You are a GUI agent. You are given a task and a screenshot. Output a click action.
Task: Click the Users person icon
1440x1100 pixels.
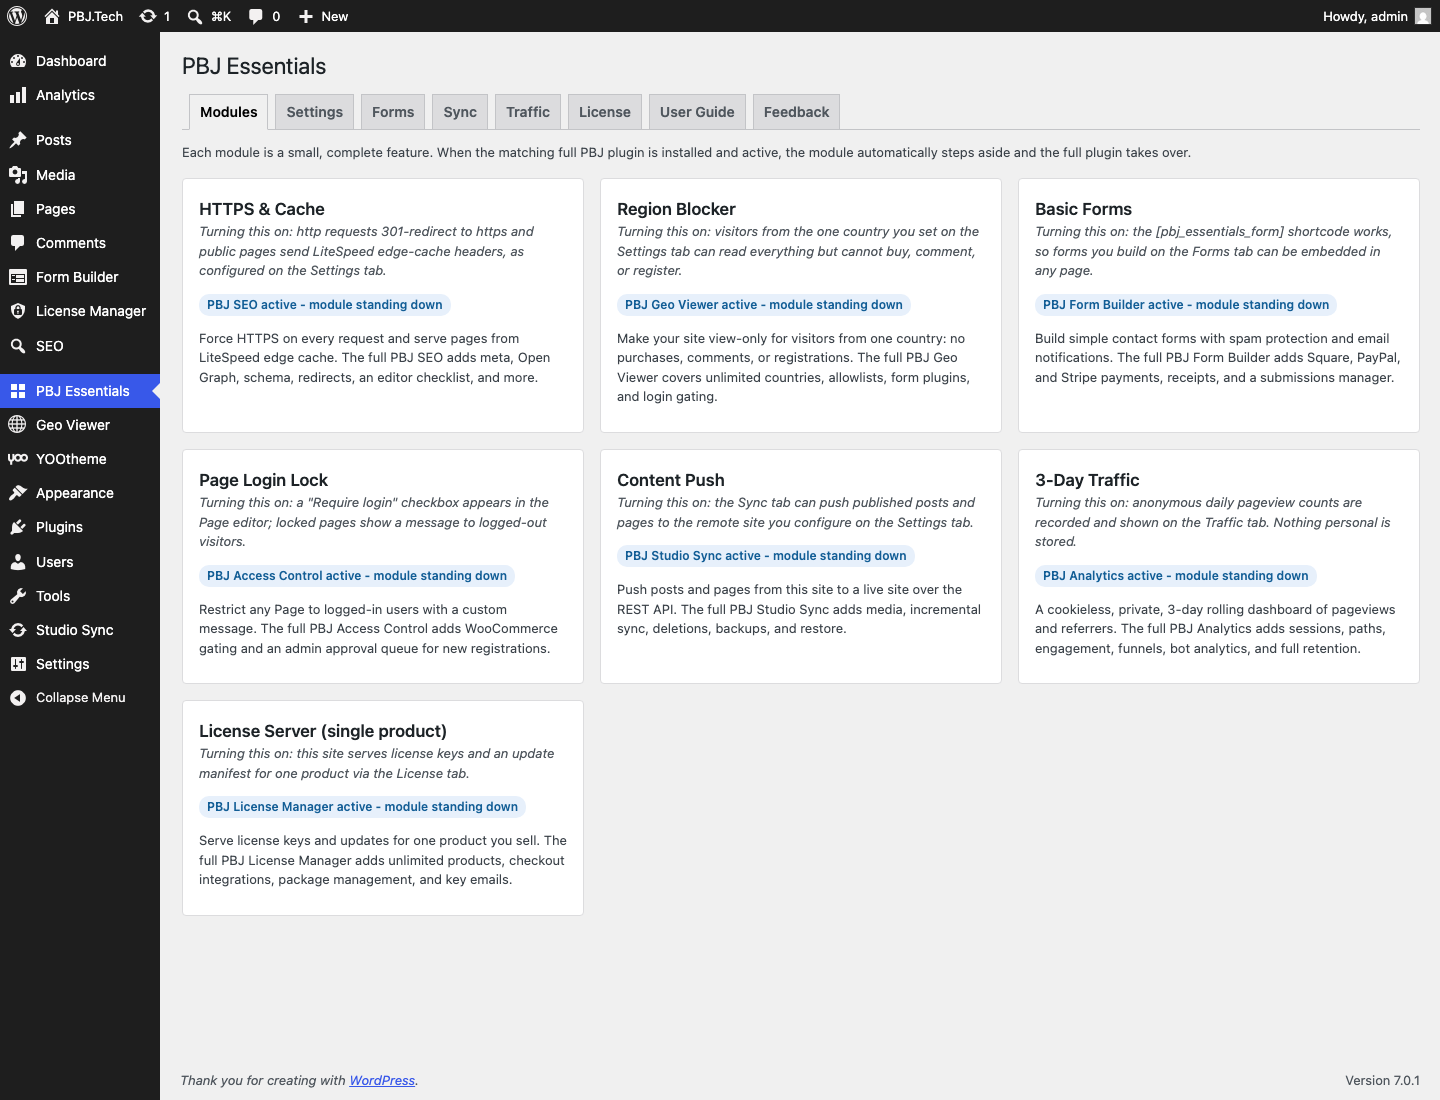coord(18,562)
